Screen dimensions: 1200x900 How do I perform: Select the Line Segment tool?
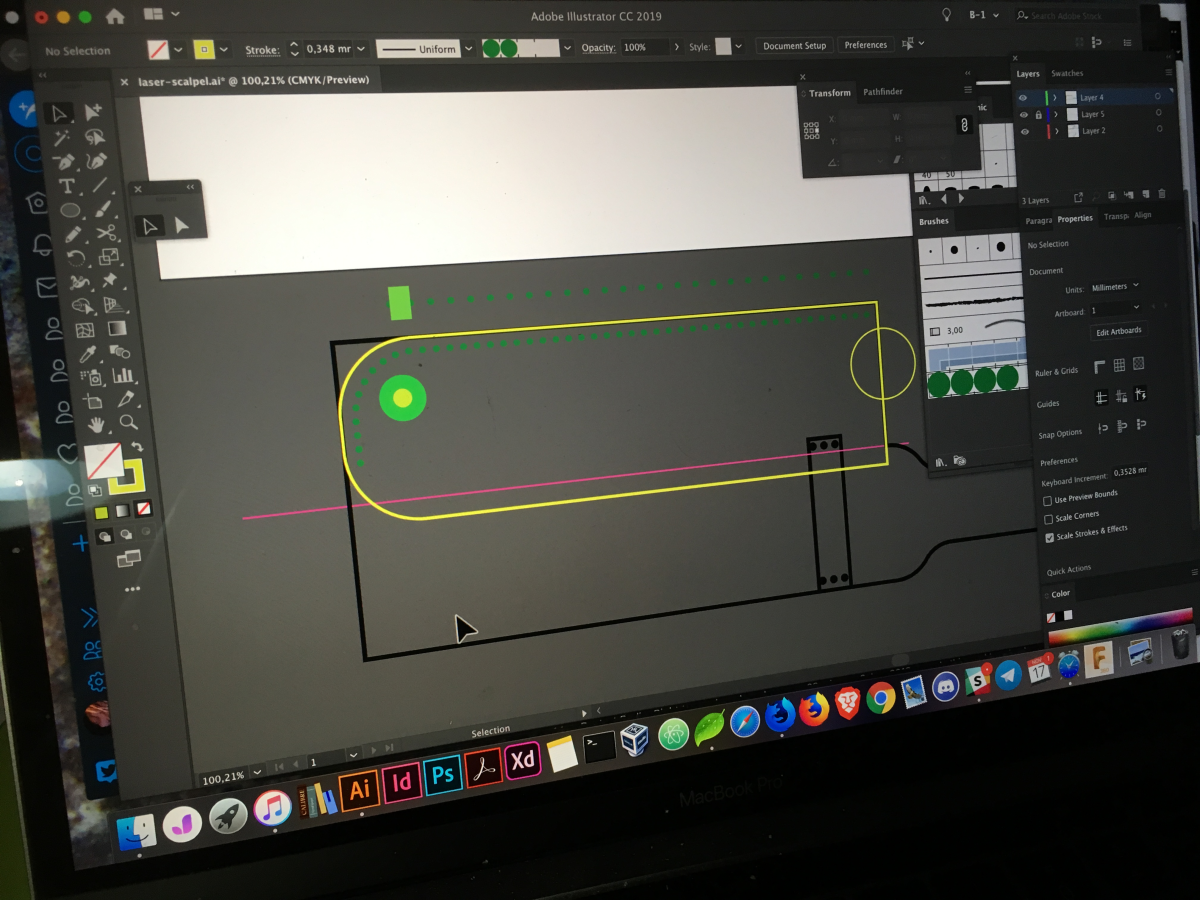[100, 185]
